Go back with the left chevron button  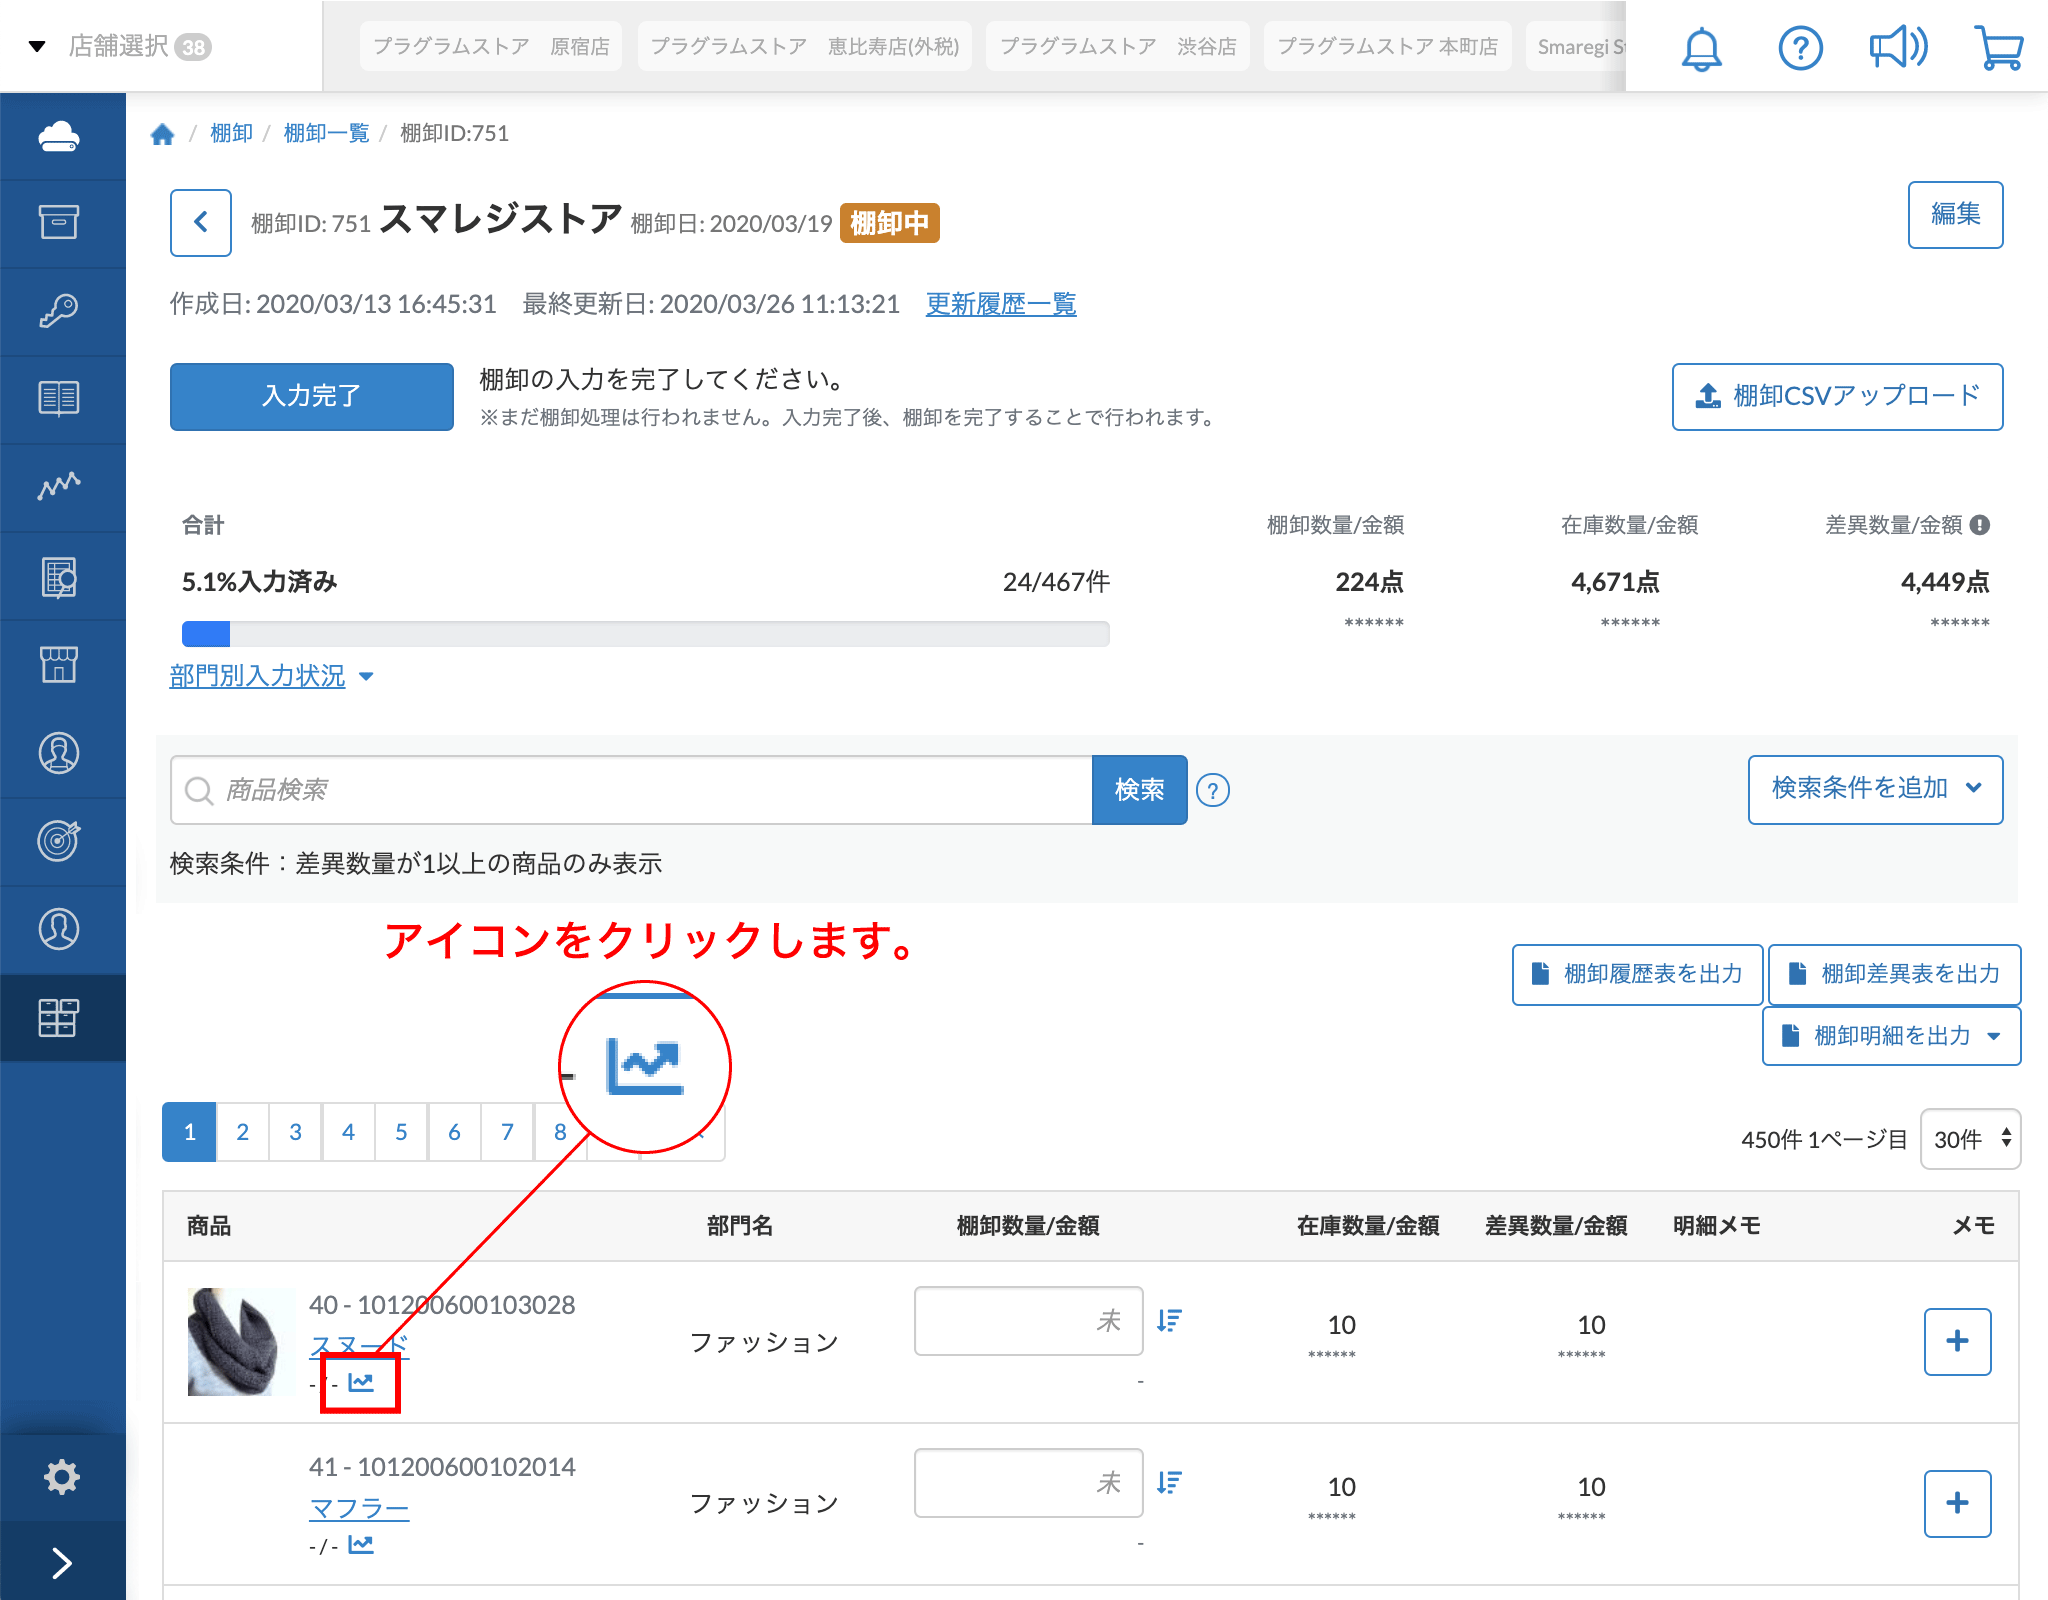[201, 222]
